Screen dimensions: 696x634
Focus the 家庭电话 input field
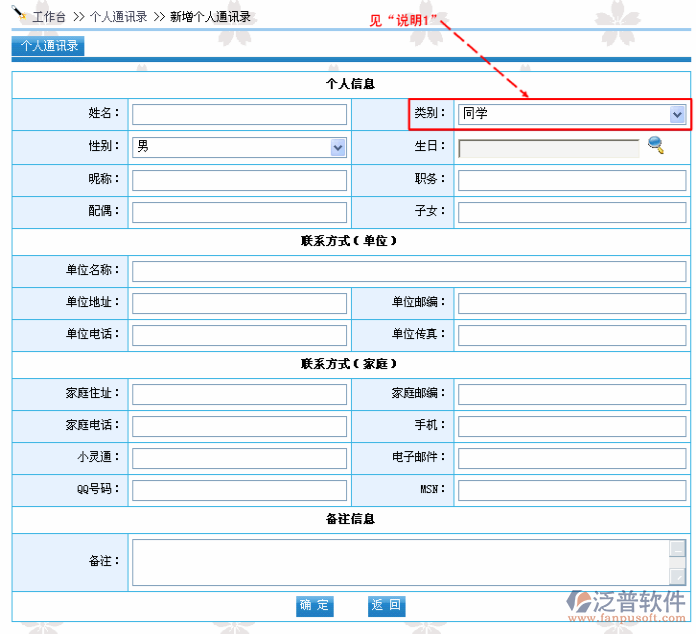click(239, 426)
